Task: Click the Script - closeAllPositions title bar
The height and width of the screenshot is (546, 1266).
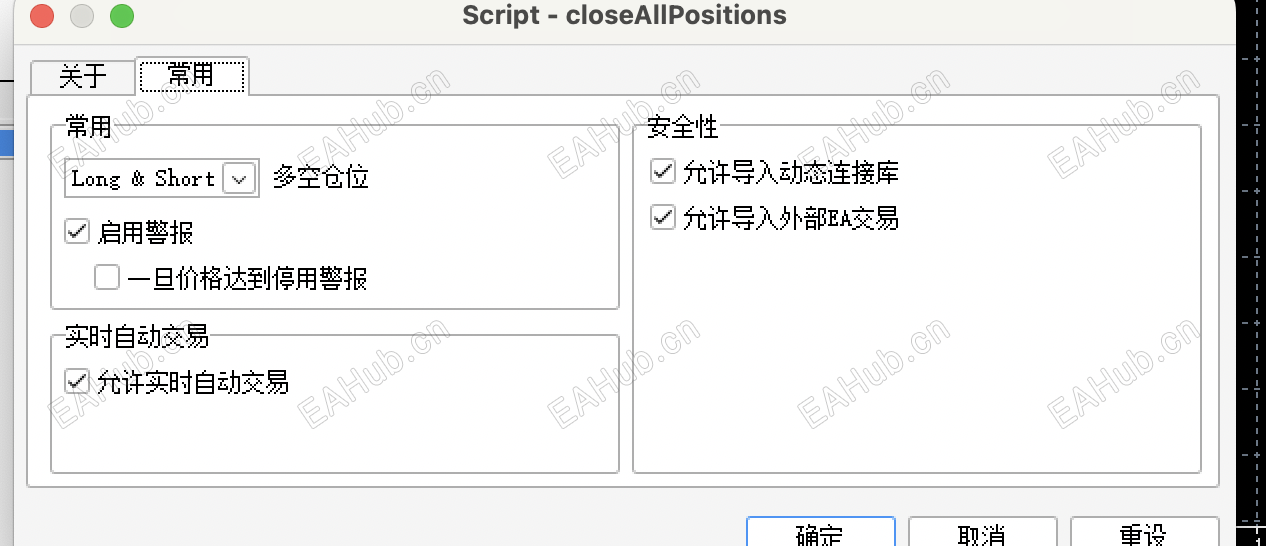Action: tap(624, 16)
